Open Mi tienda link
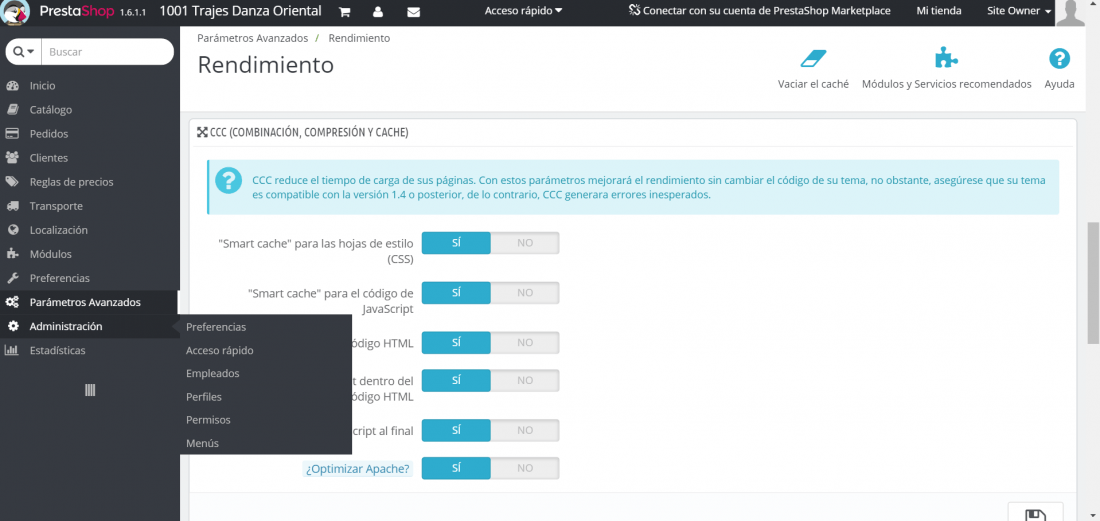 click(939, 11)
